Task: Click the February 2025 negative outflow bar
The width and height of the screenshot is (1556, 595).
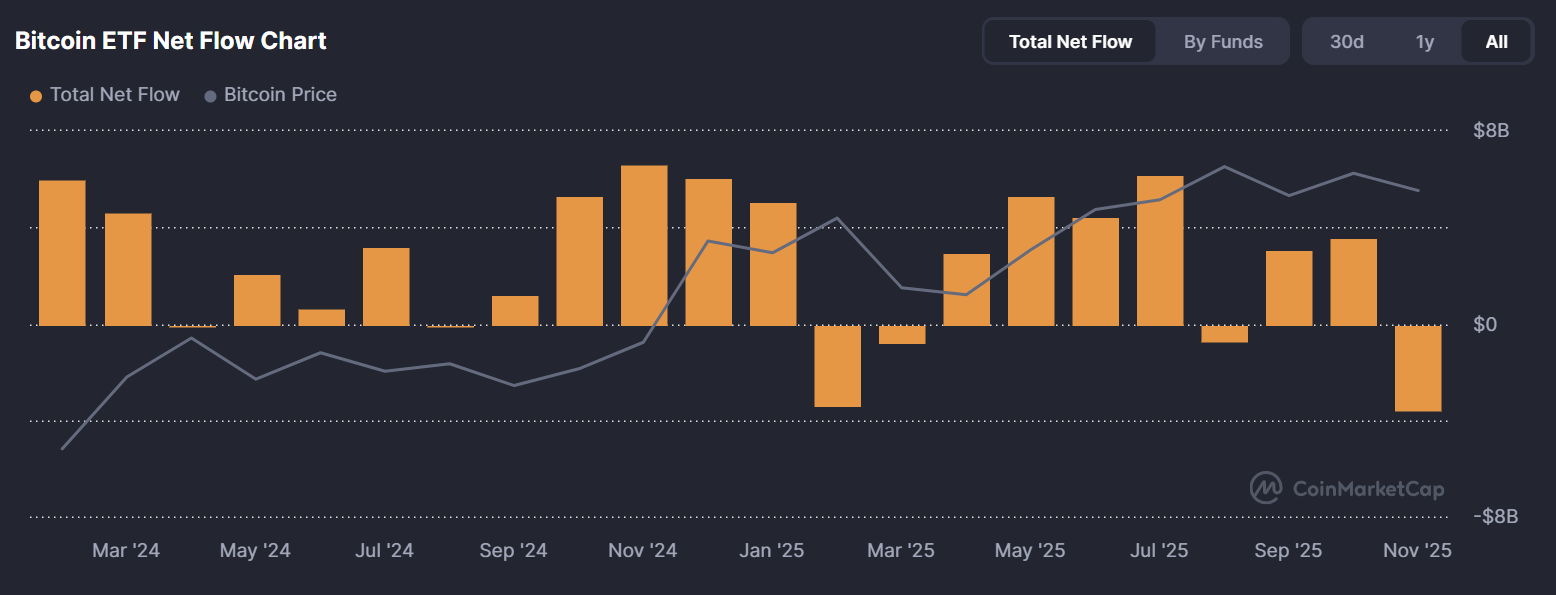Action: pyautogui.click(x=837, y=365)
